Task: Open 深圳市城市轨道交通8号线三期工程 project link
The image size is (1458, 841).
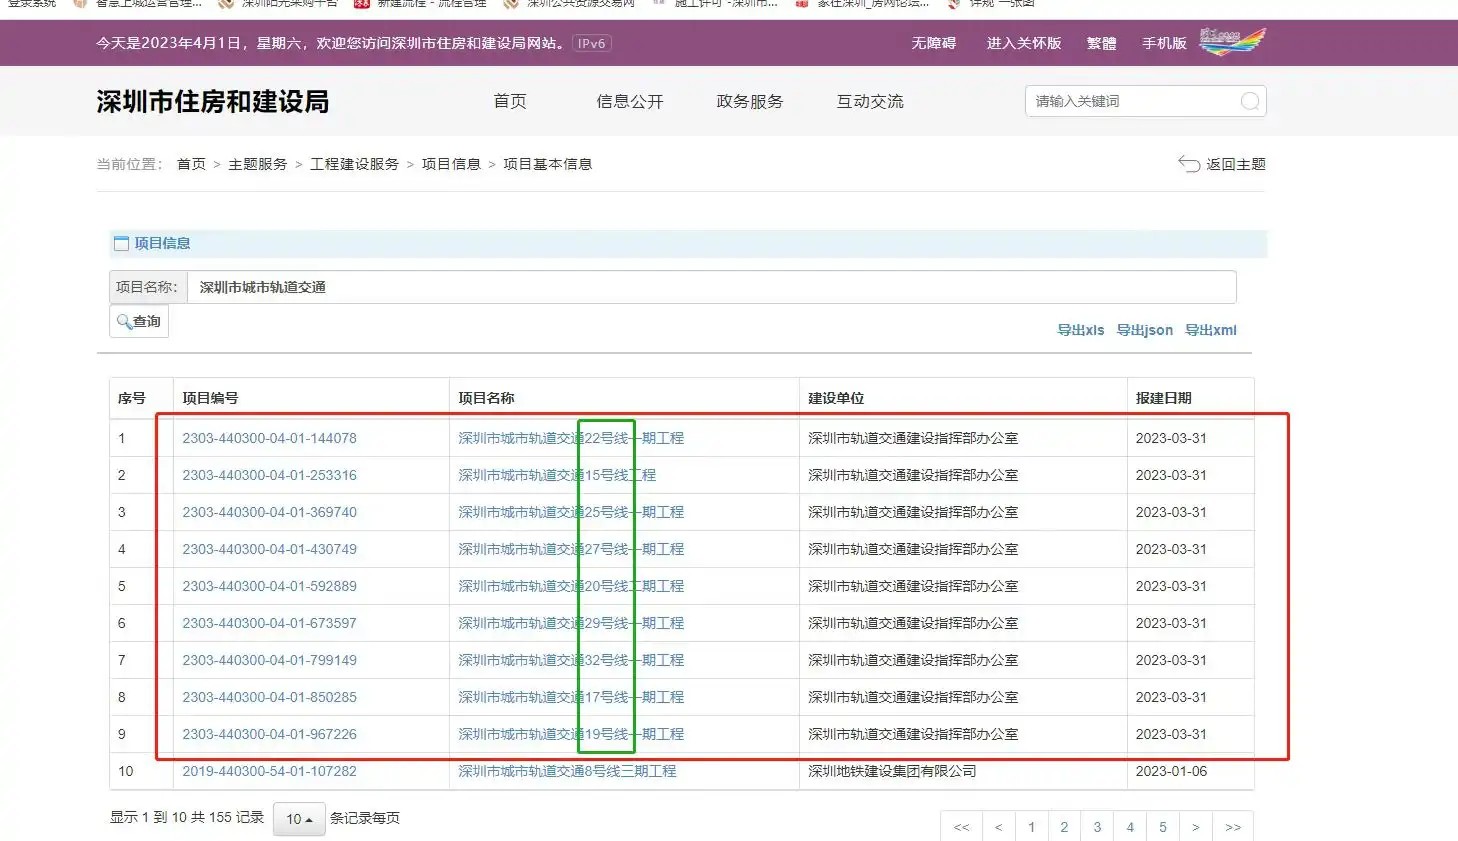Action: [x=567, y=771]
